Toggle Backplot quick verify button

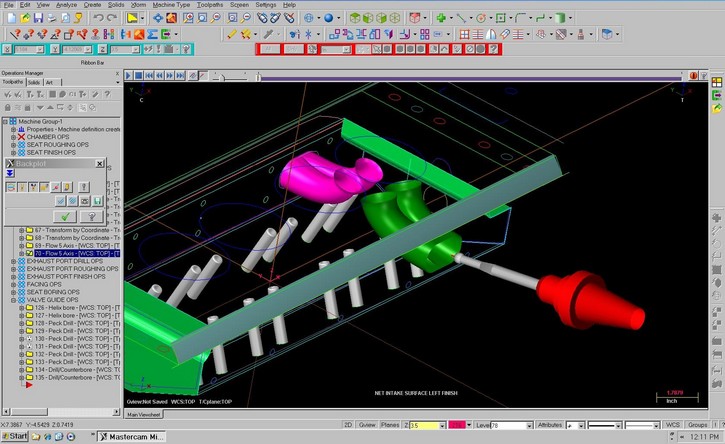coord(67,187)
